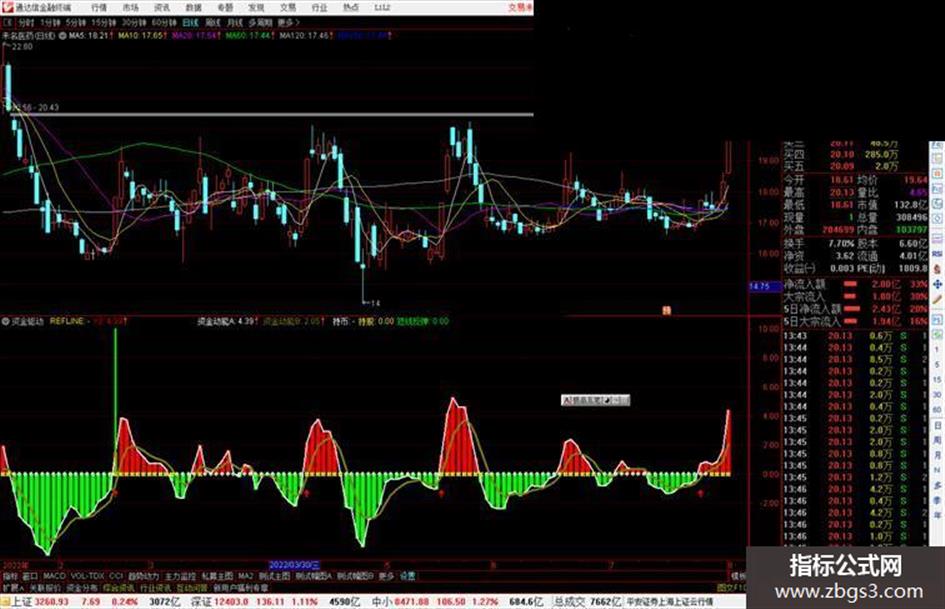Click the small floating toolbar over the indicator chart

click(595, 400)
